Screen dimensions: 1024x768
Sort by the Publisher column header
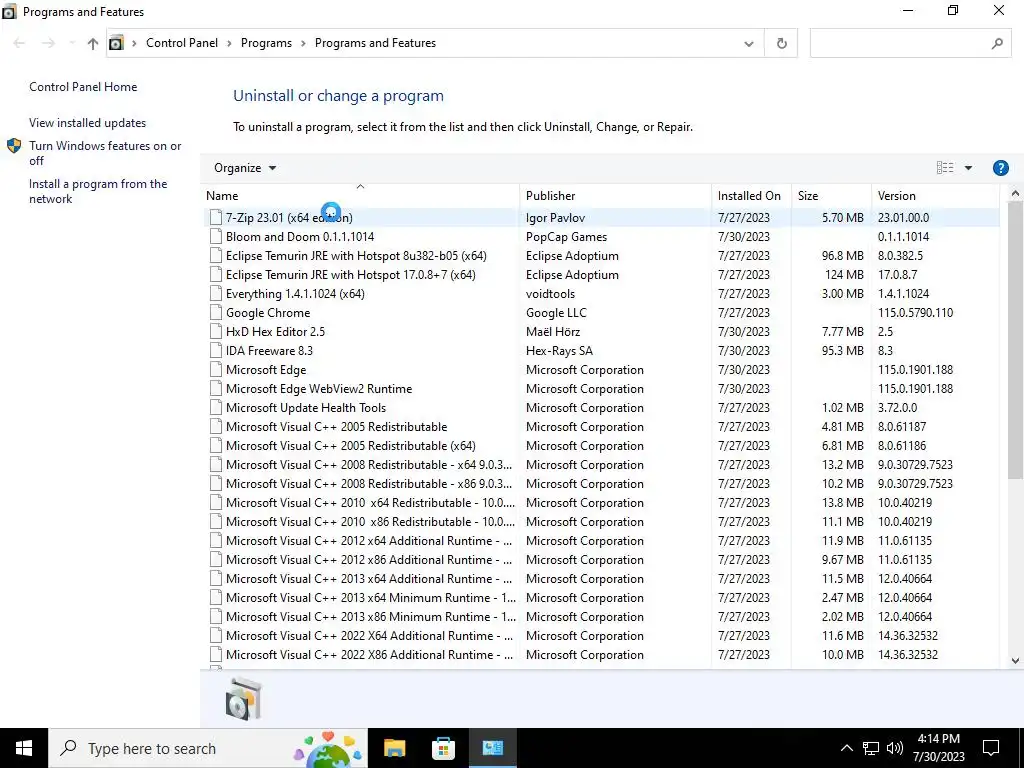tap(615, 195)
